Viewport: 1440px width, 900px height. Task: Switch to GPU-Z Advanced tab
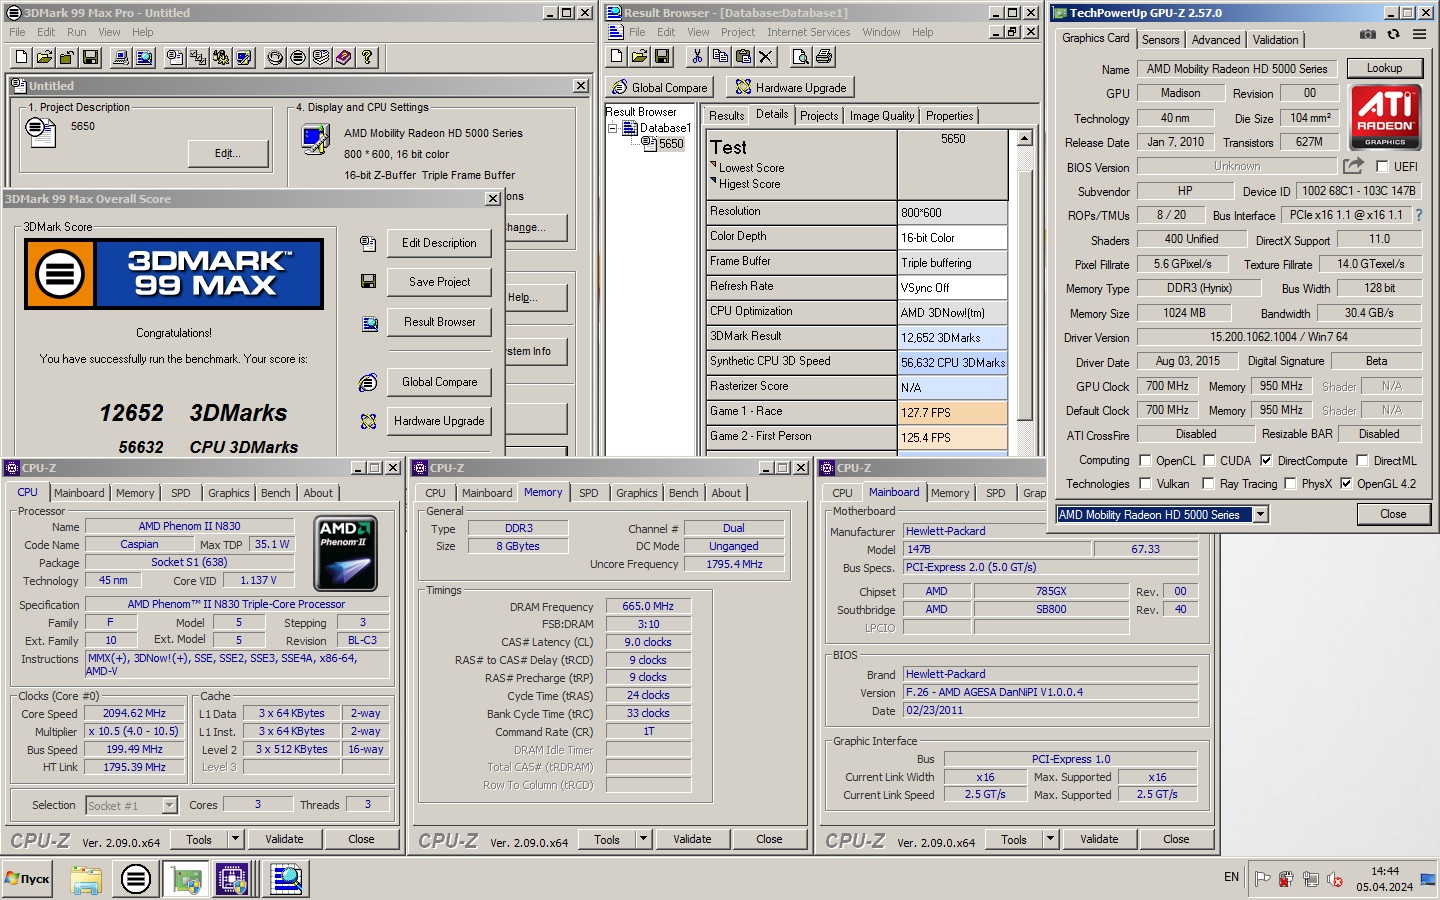pyautogui.click(x=1216, y=40)
